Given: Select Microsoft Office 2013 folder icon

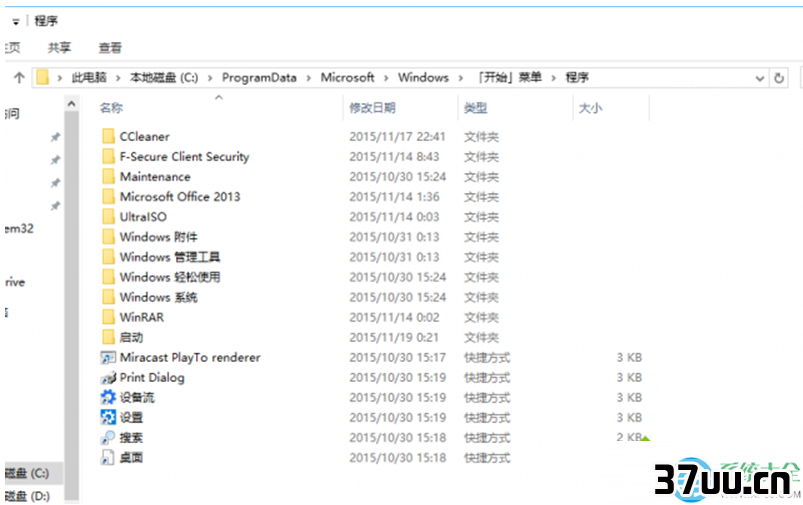Looking at the screenshot, I should click(108, 197).
